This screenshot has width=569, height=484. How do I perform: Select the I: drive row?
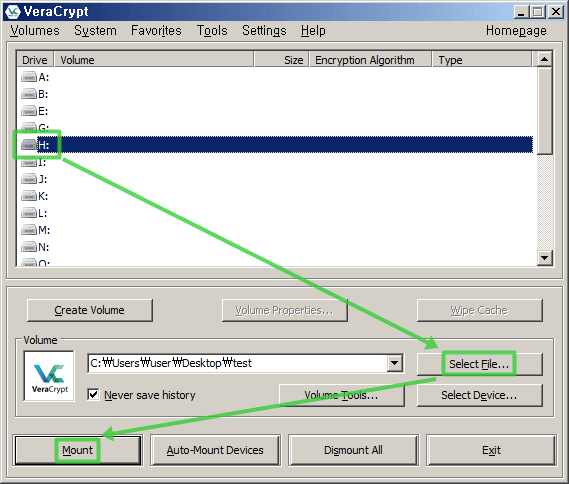(x=275, y=162)
